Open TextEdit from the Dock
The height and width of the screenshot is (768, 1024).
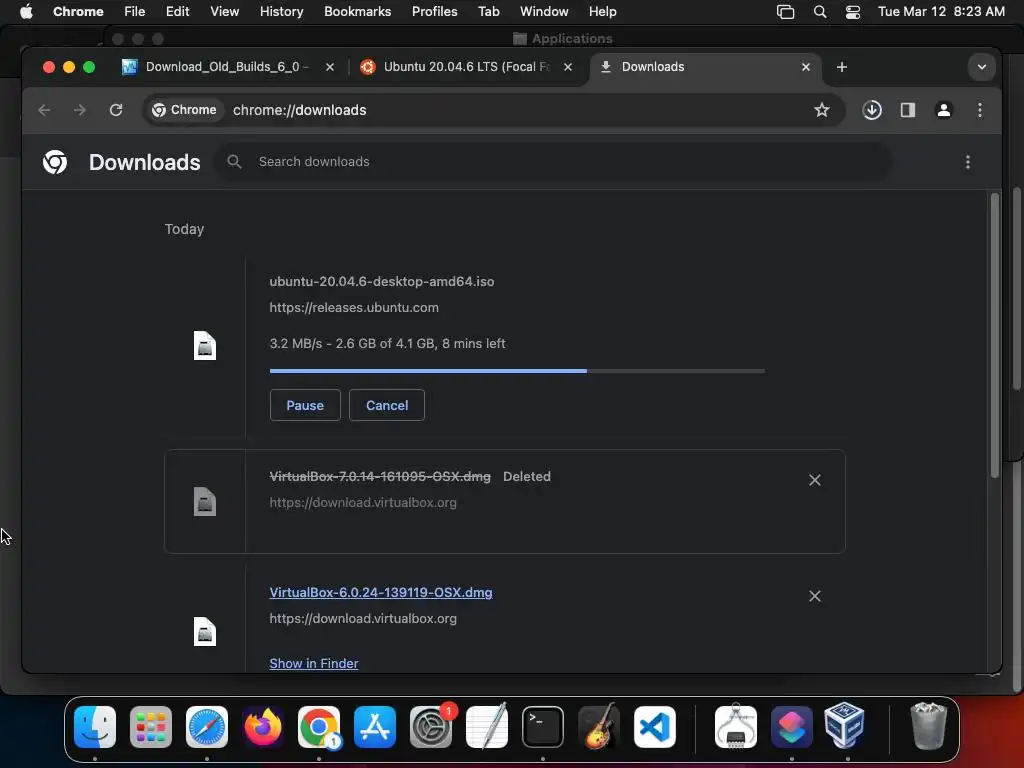(x=487, y=726)
